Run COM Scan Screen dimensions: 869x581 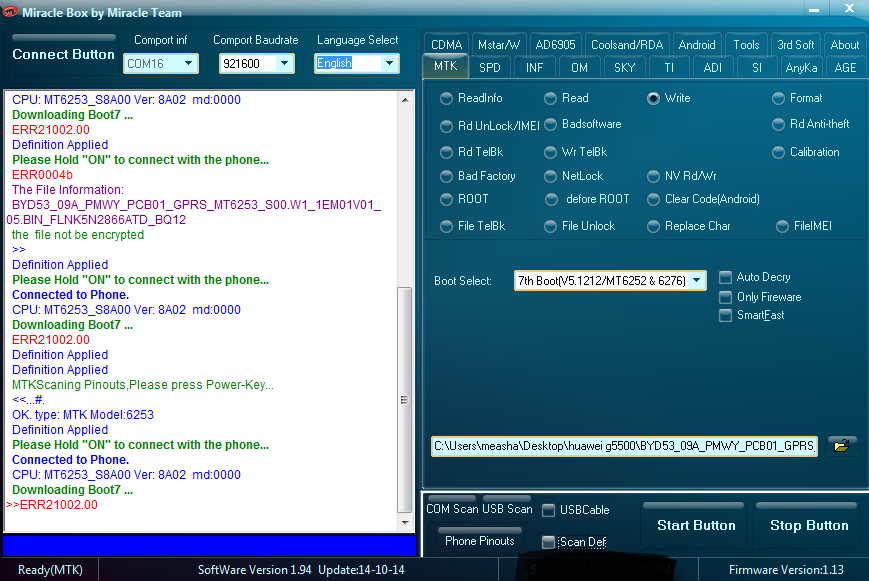click(452, 508)
